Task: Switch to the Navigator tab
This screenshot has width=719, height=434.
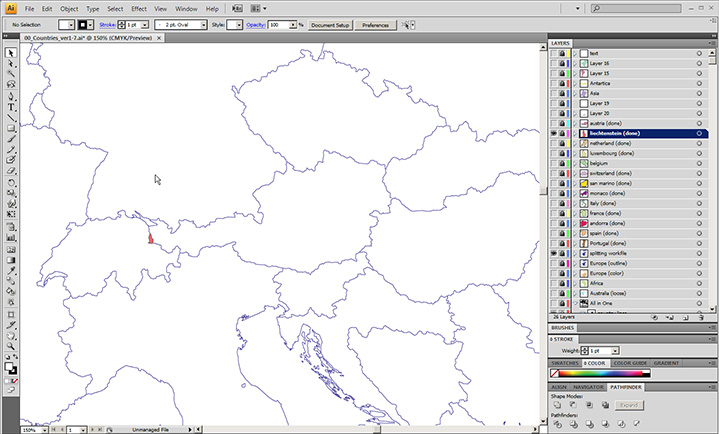Action: coord(588,387)
